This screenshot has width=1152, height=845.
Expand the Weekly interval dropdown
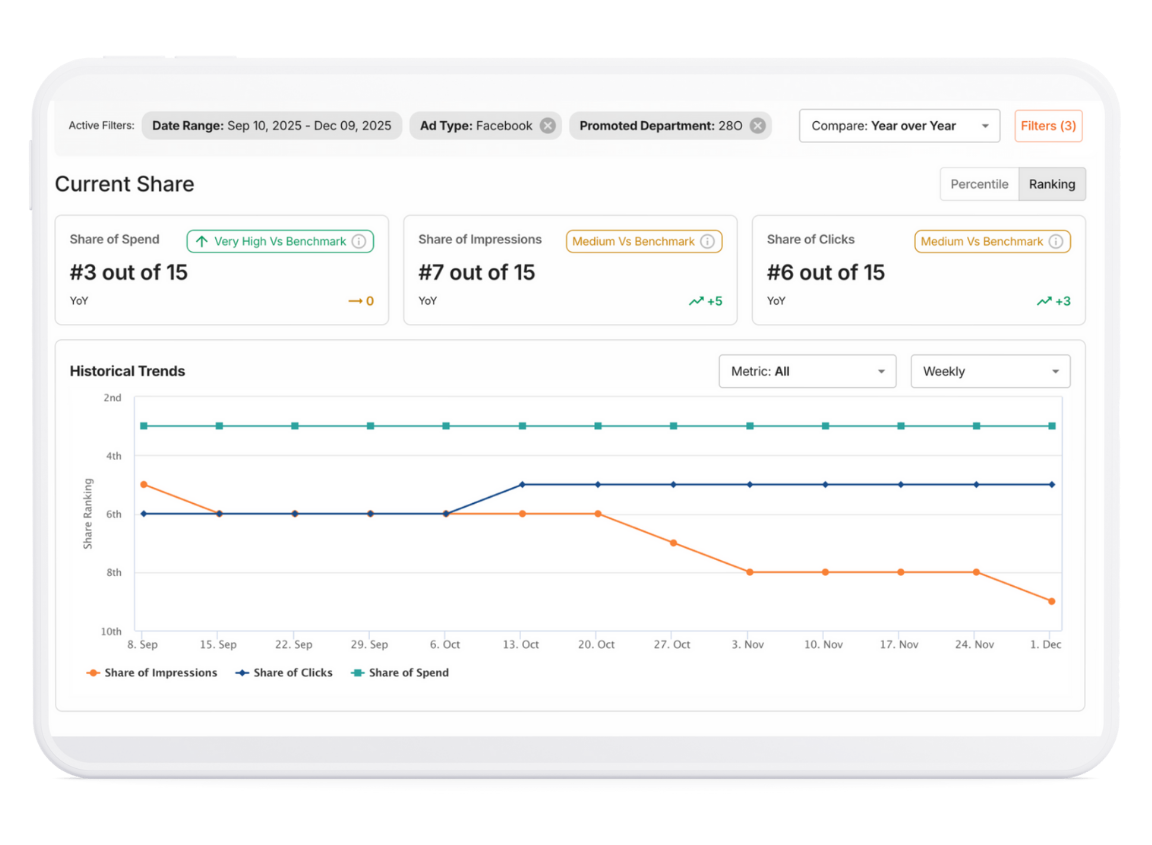990,371
